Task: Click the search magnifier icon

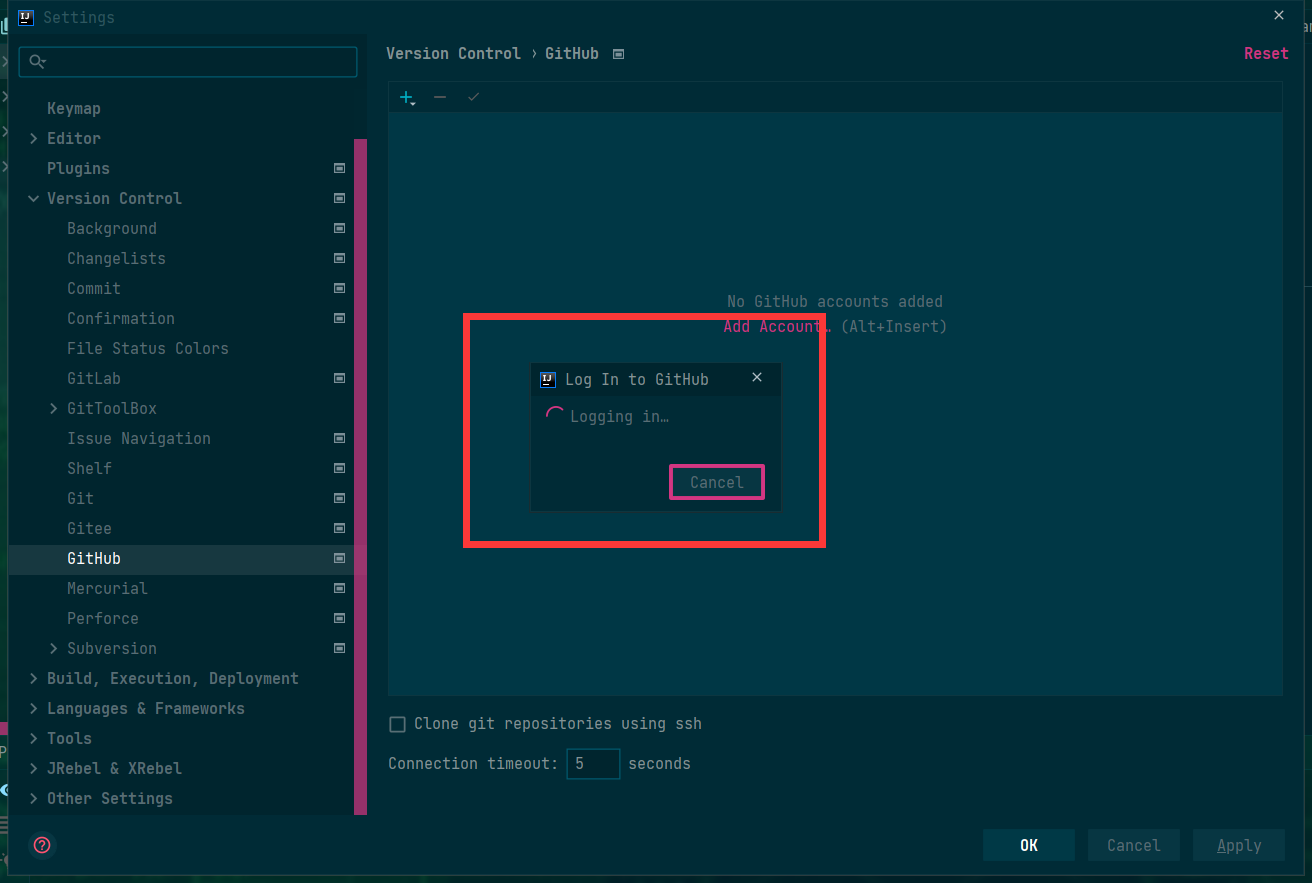Action: (37, 62)
